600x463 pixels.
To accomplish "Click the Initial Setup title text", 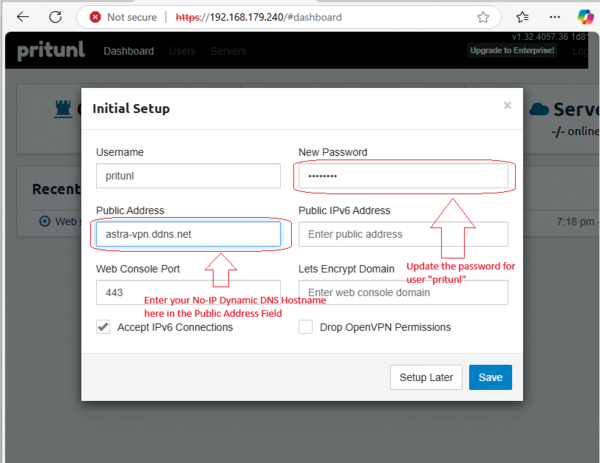I will pyautogui.click(x=131, y=109).
